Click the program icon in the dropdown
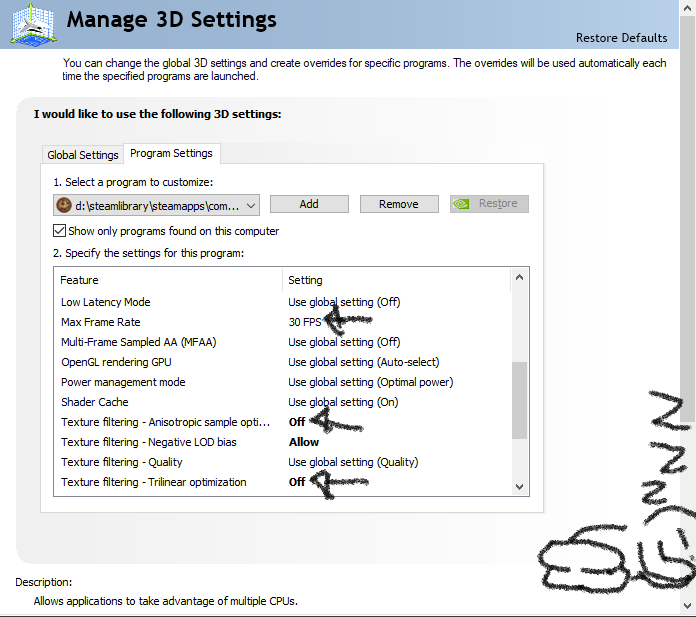Image resolution: width=696 pixels, height=617 pixels. [x=64, y=204]
